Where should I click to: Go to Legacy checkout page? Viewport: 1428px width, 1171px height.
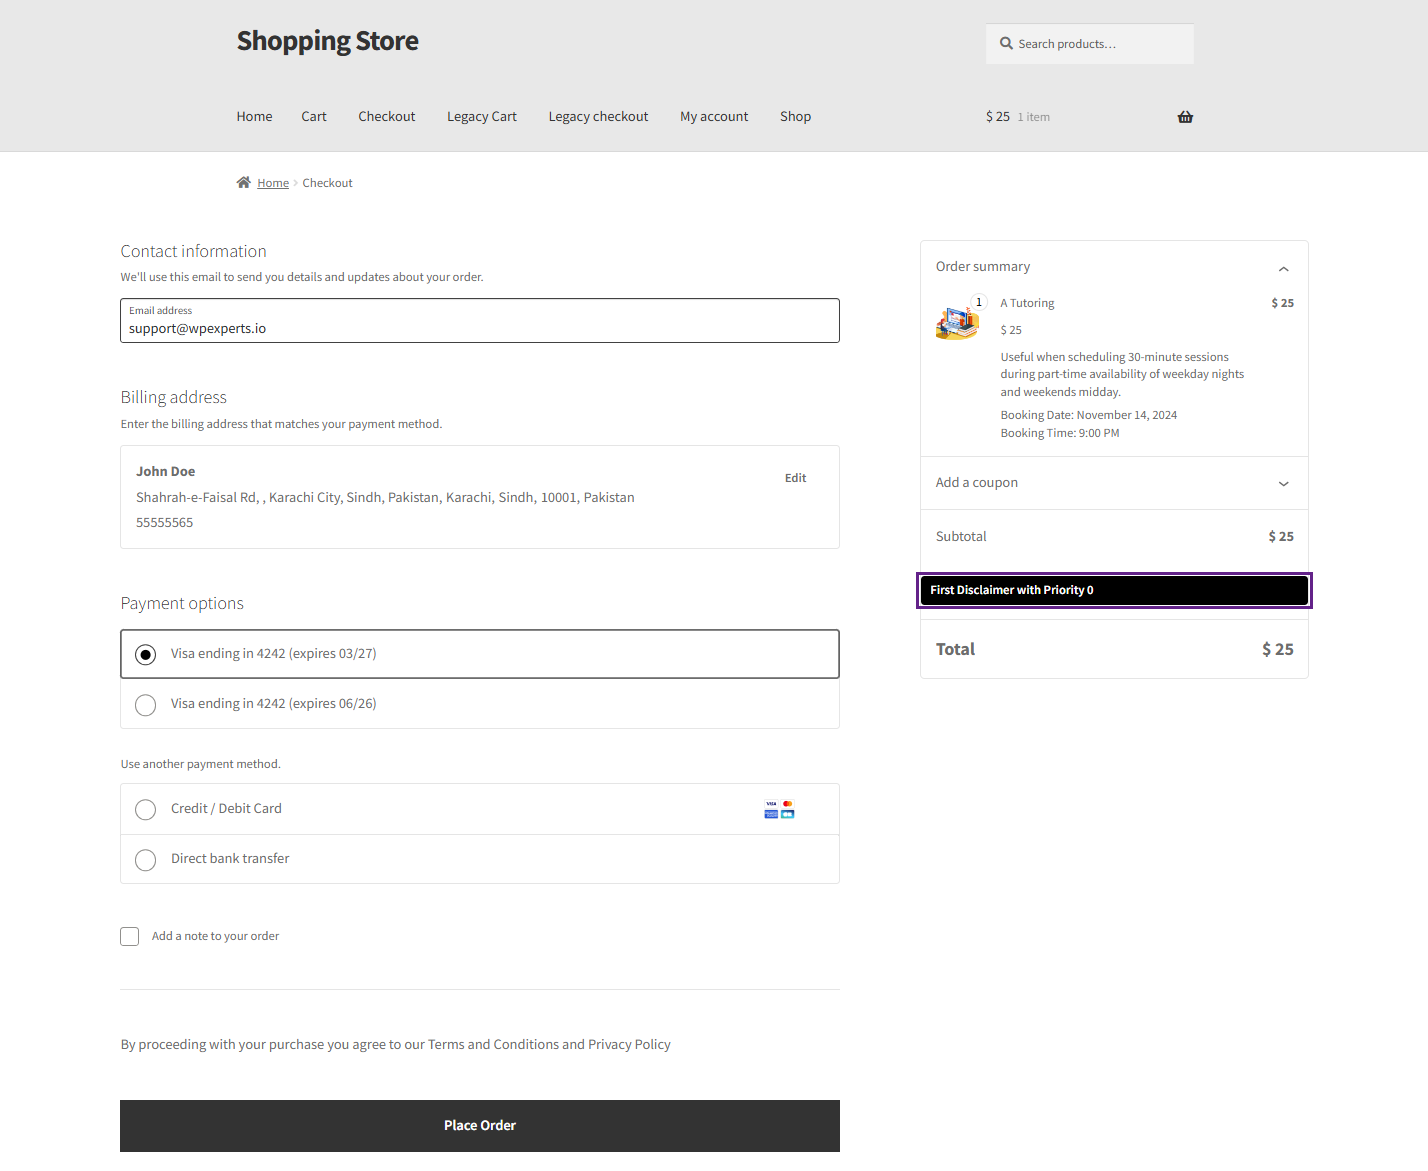pyautogui.click(x=598, y=117)
